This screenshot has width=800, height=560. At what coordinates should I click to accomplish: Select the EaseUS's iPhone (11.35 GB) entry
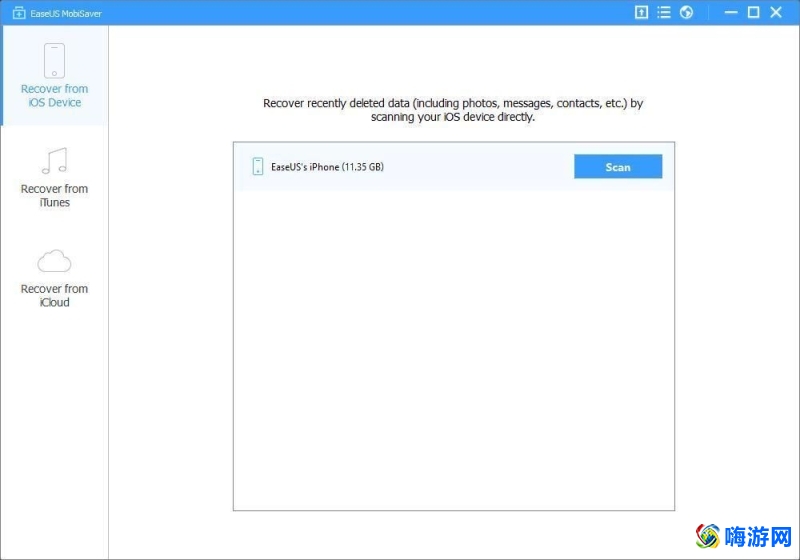pos(454,166)
